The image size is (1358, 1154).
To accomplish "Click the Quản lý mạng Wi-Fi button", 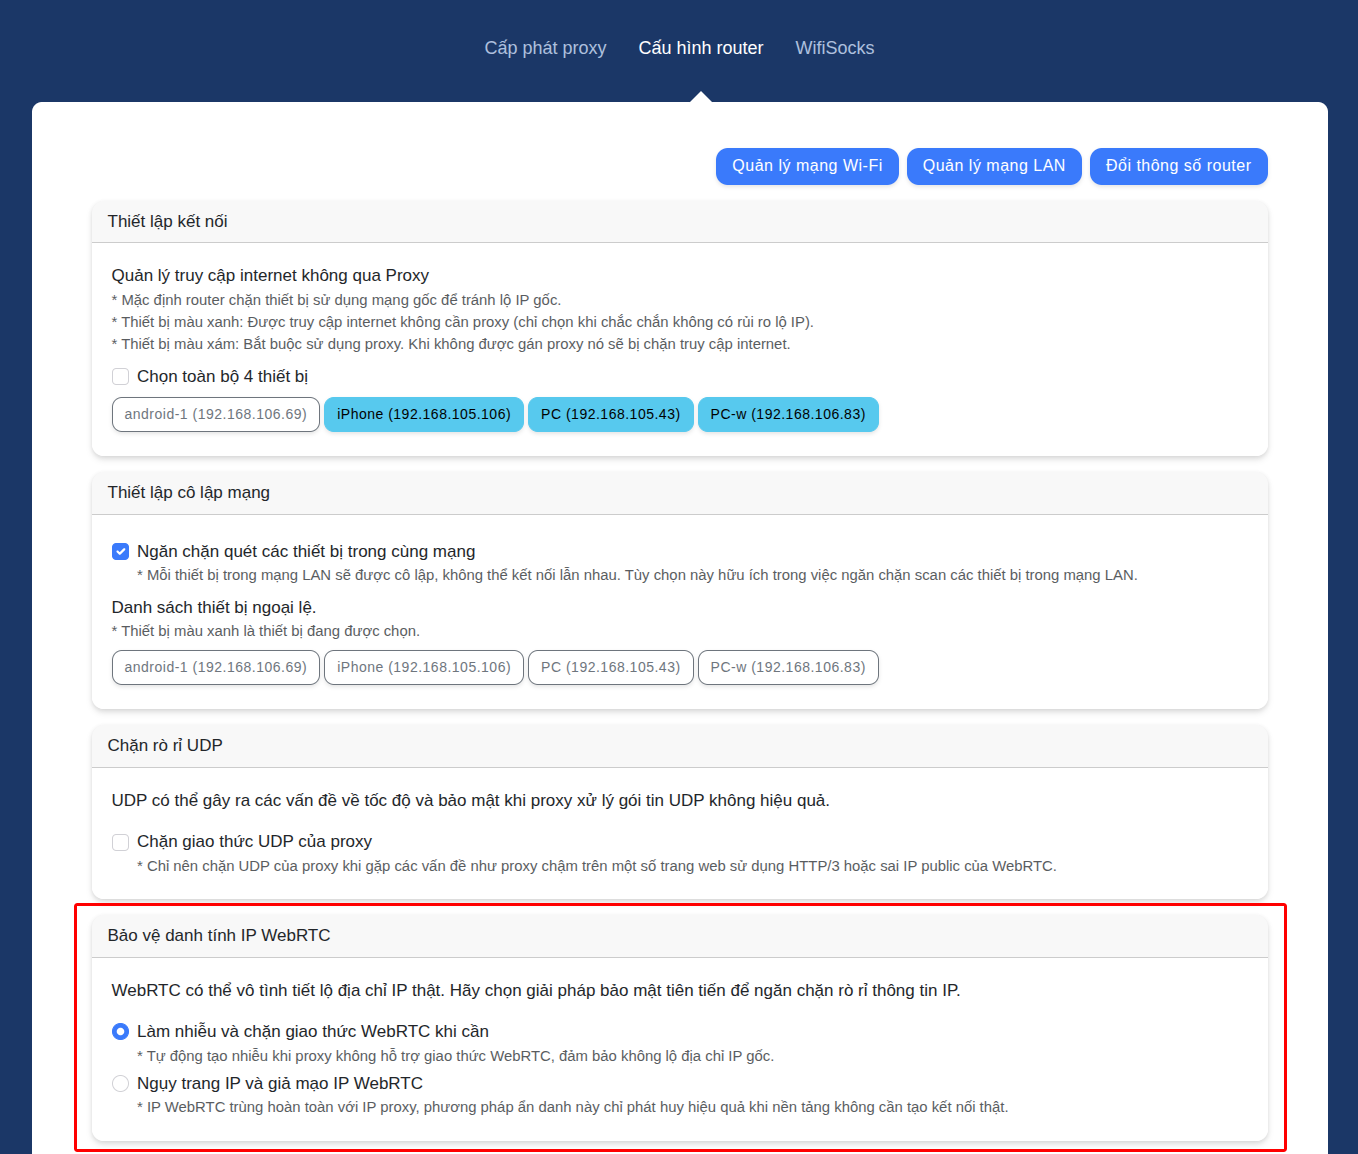I will tap(807, 166).
